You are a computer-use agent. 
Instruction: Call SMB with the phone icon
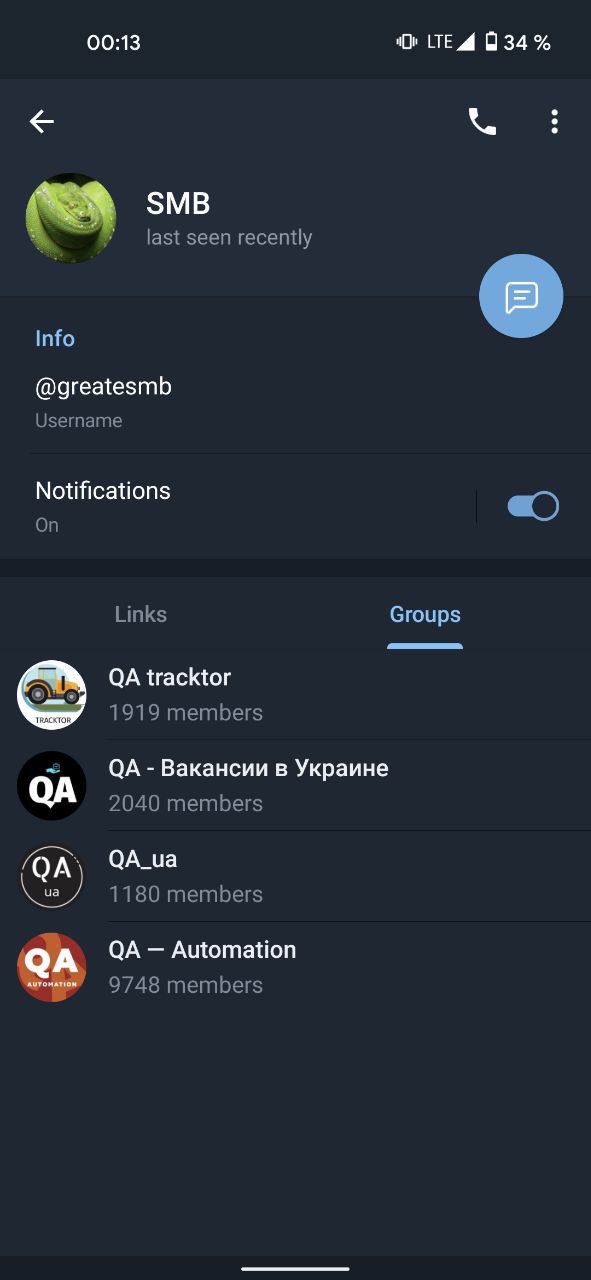pyautogui.click(x=482, y=122)
